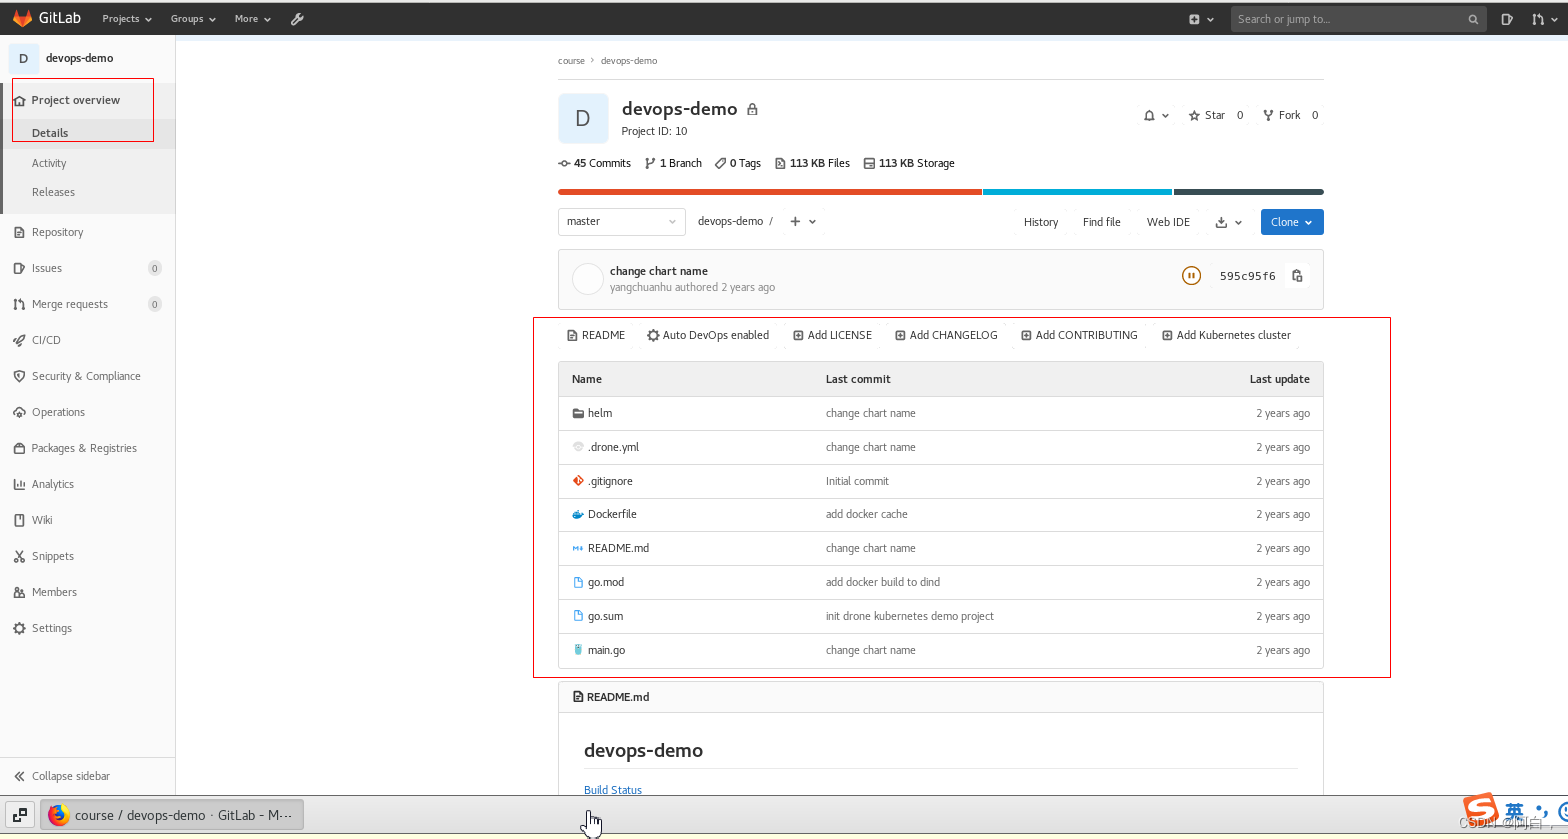Open the 113 KB Storage link

(x=909, y=163)
